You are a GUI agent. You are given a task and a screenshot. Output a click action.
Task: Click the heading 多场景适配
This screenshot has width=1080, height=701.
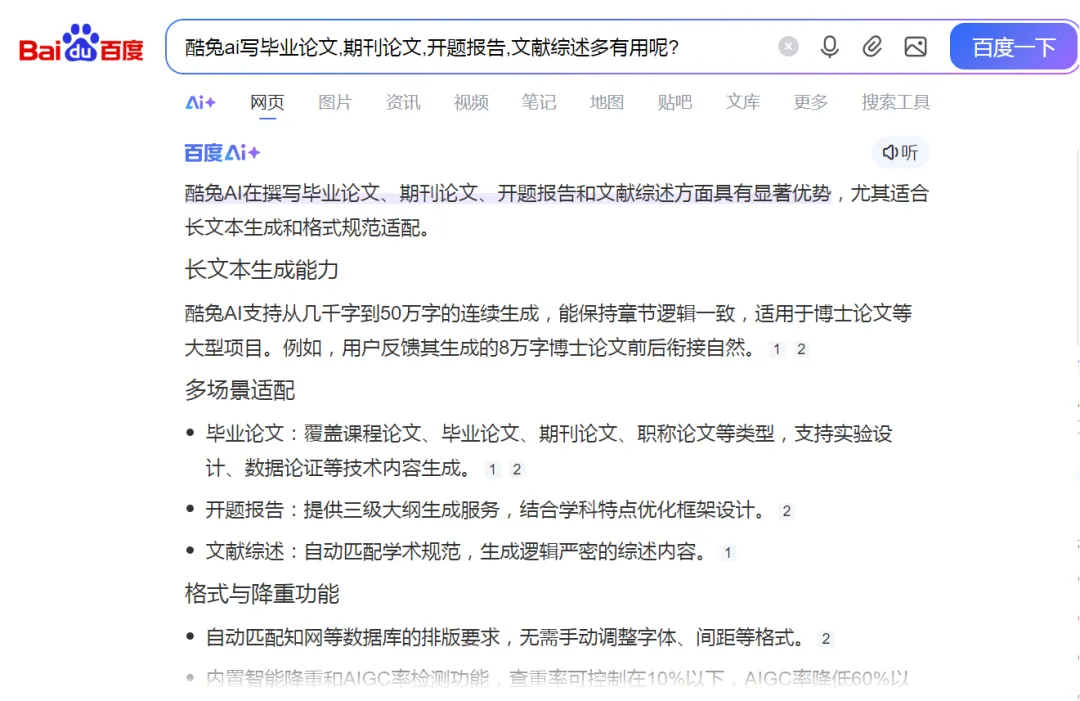tap(240, 390)
